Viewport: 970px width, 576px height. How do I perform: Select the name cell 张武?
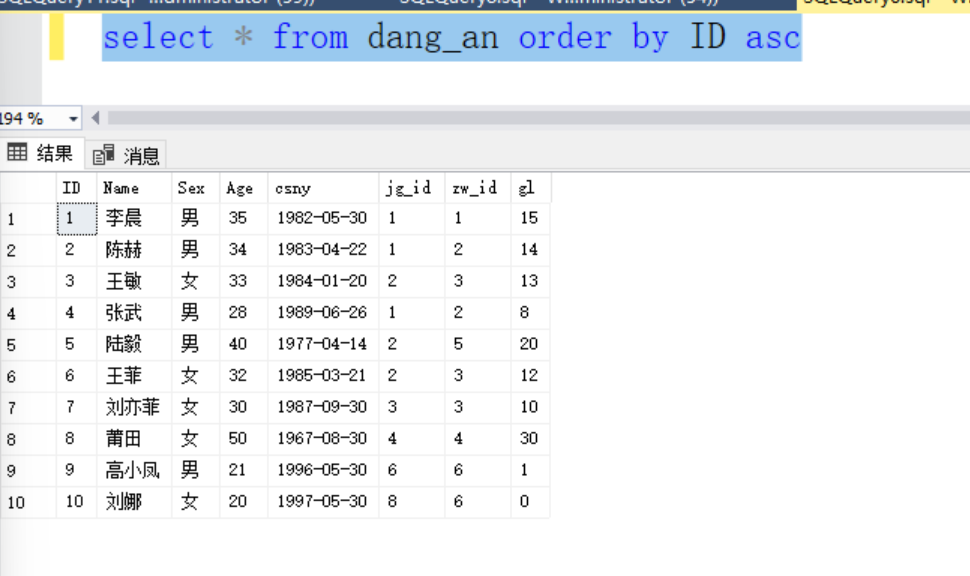tap(134, 313)
